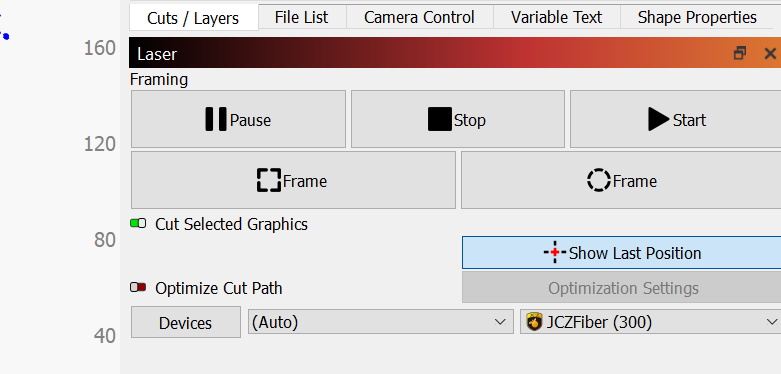Click the Laser panel gradient title bar

pyautogui.click(x=428, y=53)
